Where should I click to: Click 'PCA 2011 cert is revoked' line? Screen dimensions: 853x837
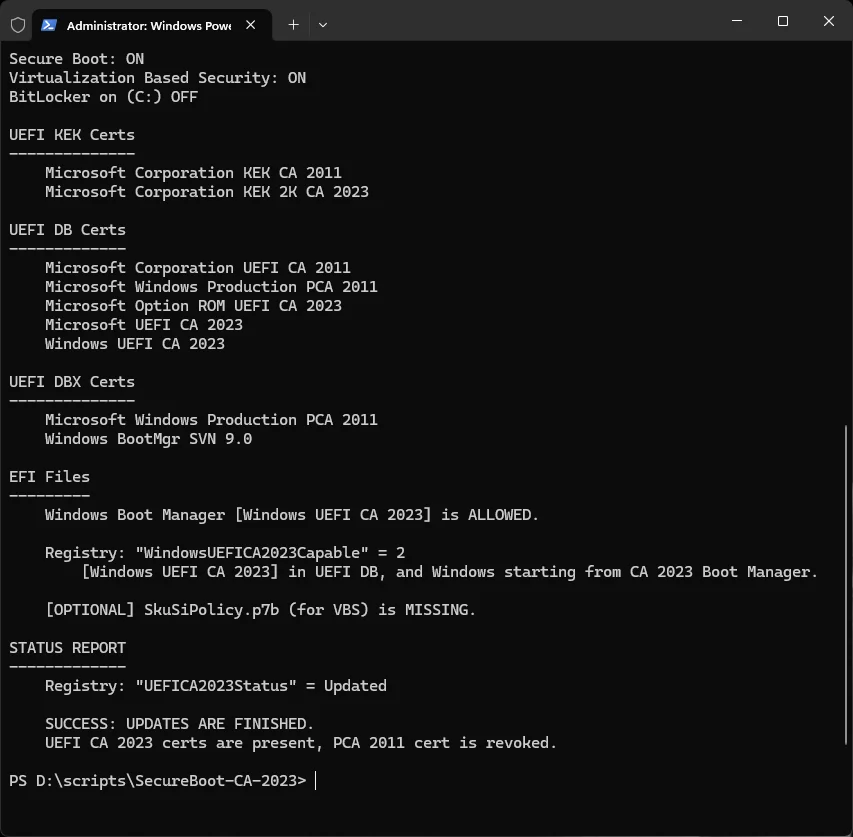(x=301, y=743)
